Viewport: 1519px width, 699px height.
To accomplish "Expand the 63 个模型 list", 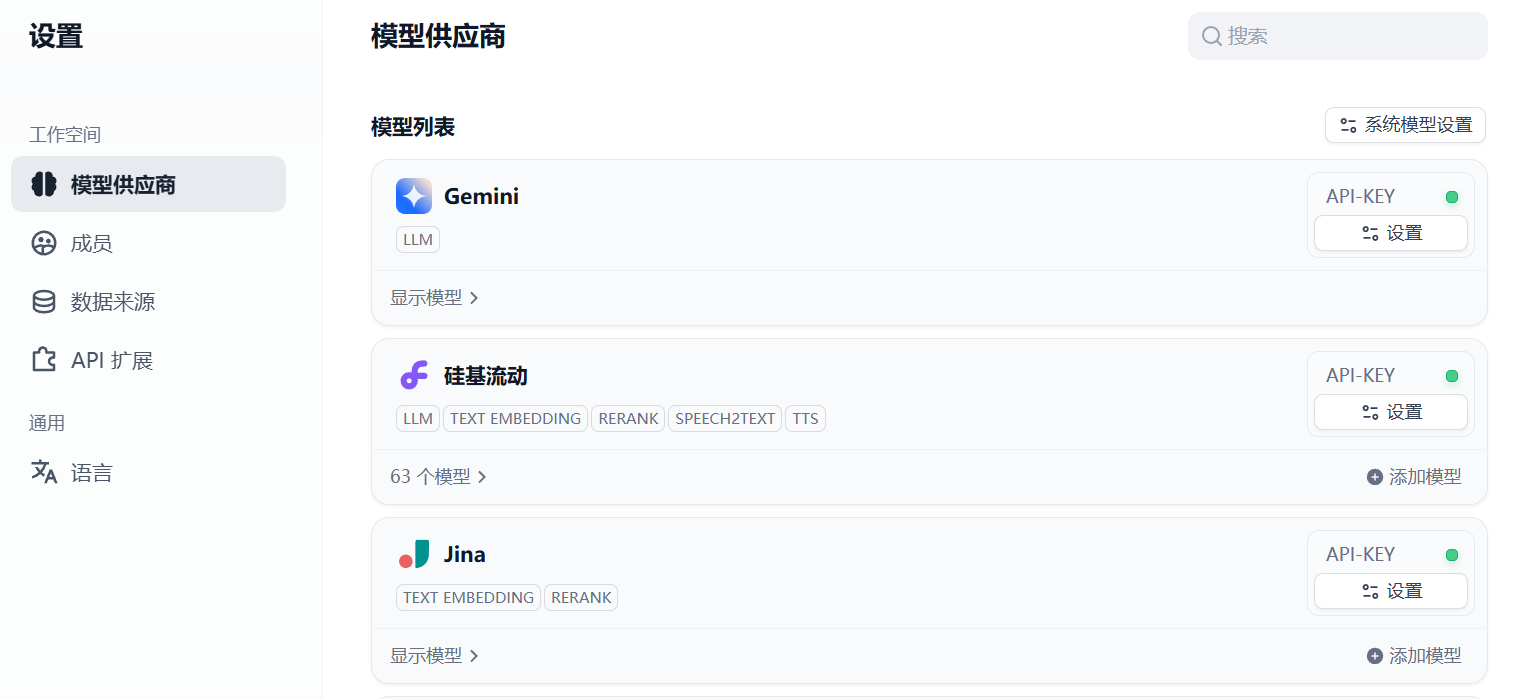I will pyautogui.click(x=438, y=477).
